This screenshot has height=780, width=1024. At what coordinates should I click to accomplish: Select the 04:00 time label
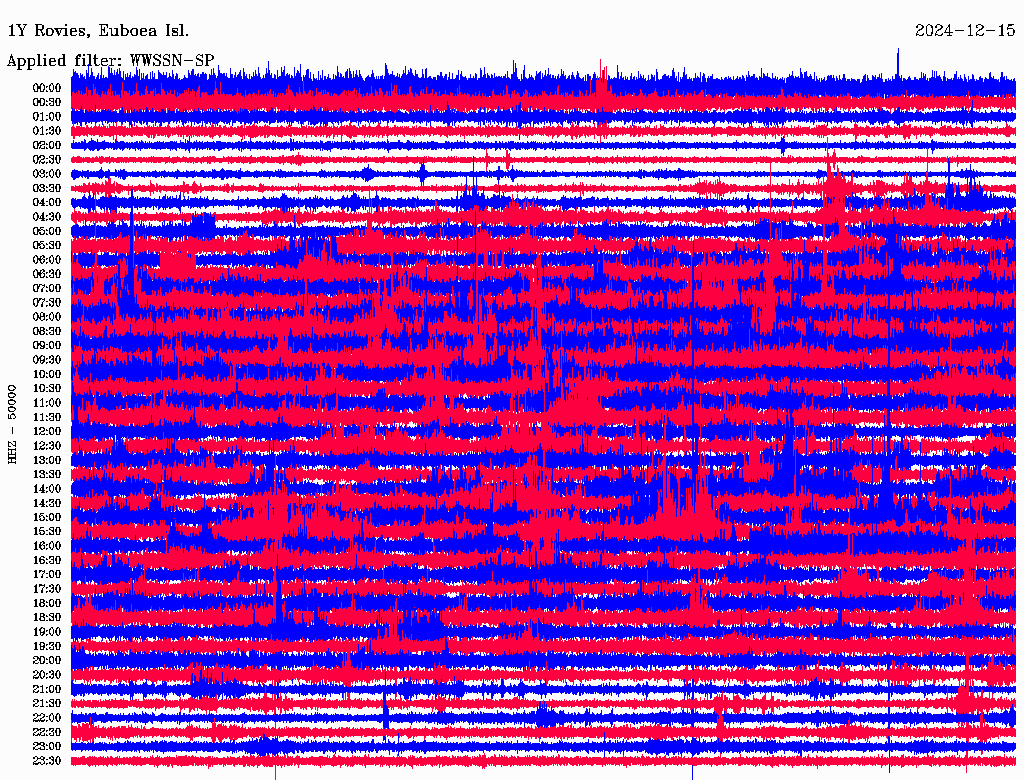coord(47,203)
